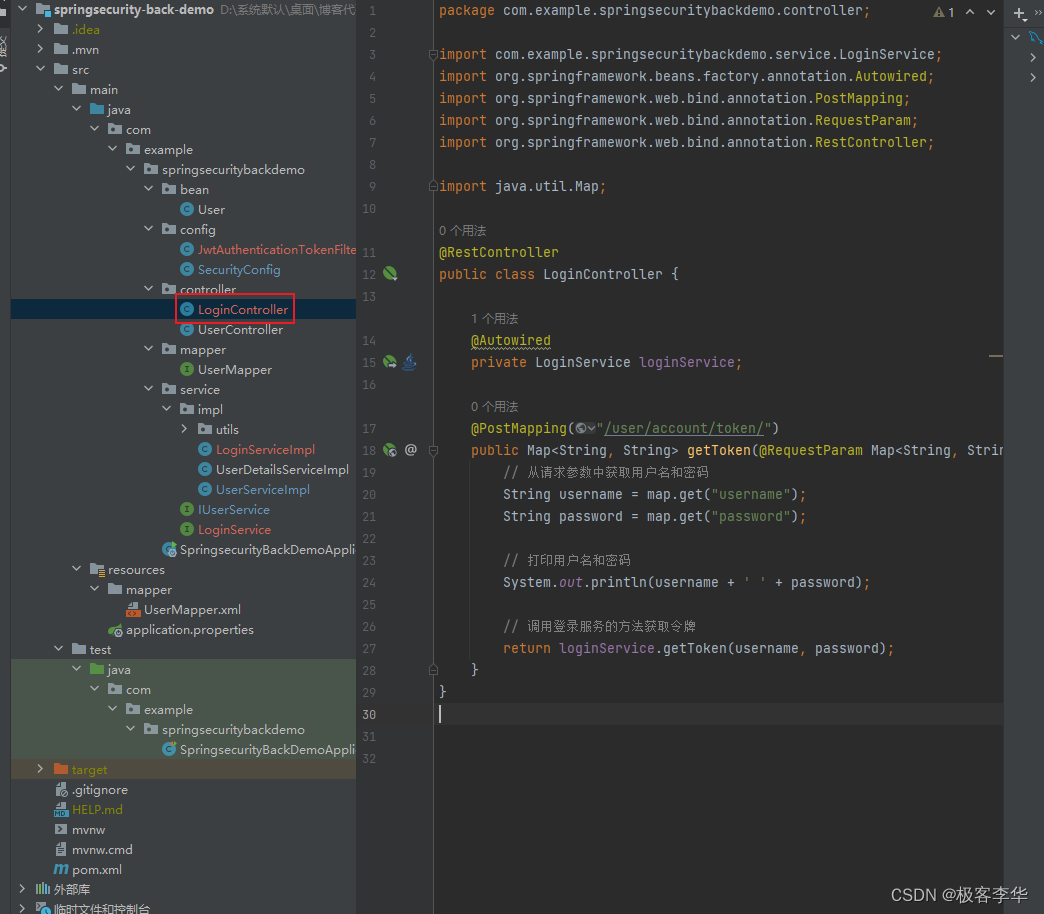This screenshot has height=914, width=1044.
Task: Open test SpringsecurityBackDemoApplication test class
Action: click(x=260, y=750)
